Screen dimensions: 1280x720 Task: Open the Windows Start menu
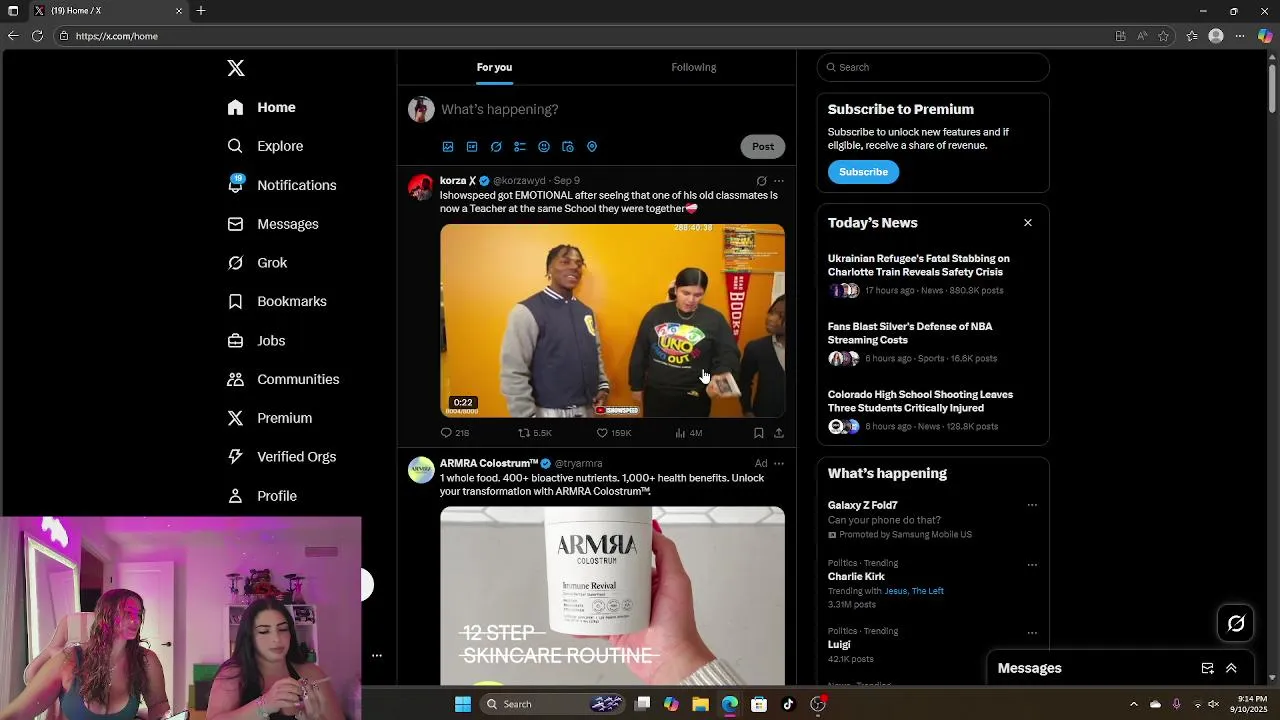[463, 704]
